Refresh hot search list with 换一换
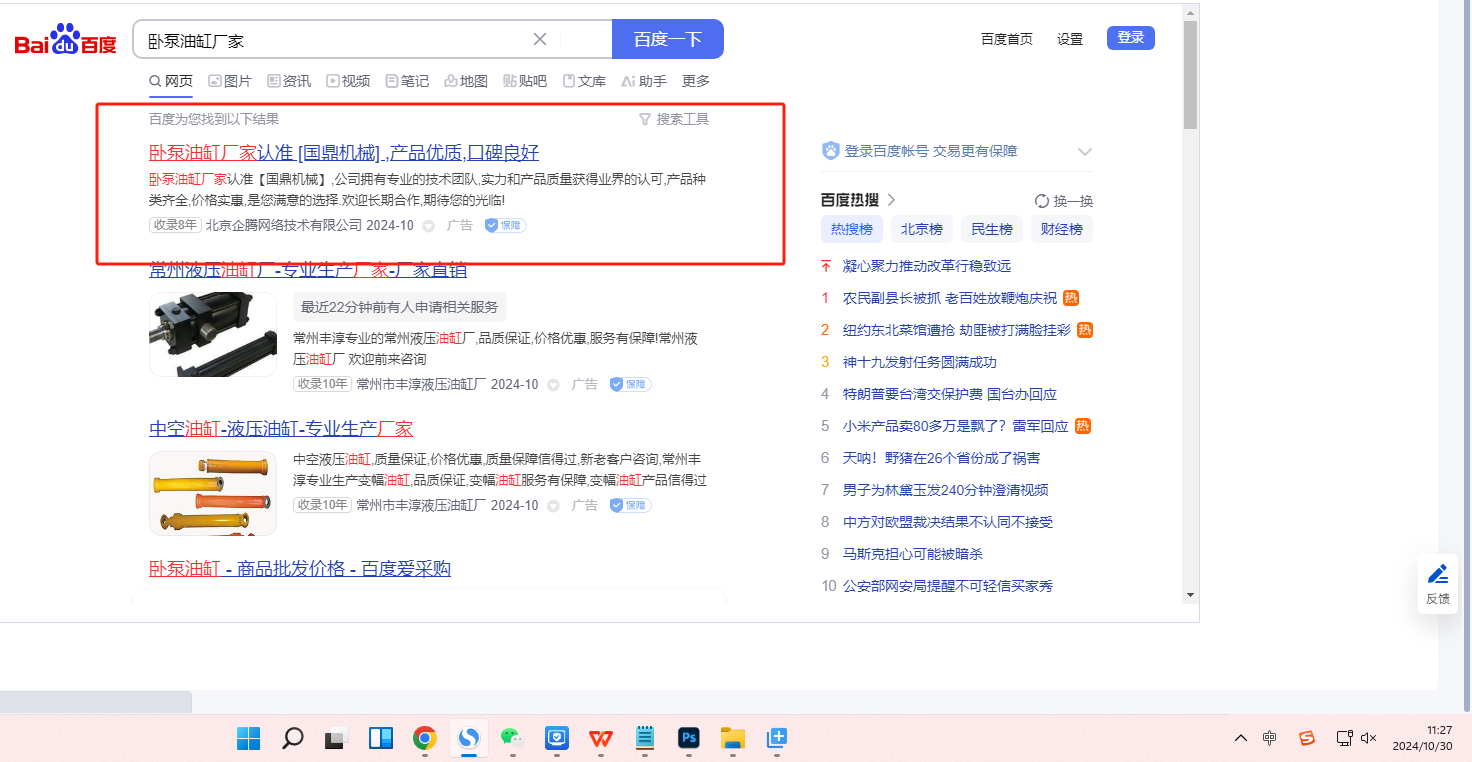Image resolution: width=1472 pixels, height=762 pixels. click(1064, 201)
